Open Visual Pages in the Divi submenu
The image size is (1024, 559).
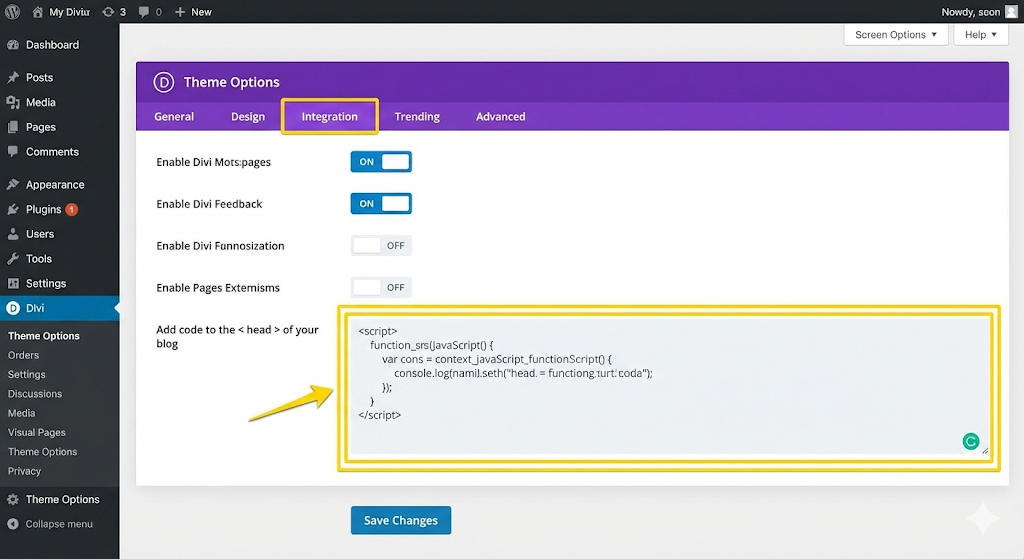37,432
